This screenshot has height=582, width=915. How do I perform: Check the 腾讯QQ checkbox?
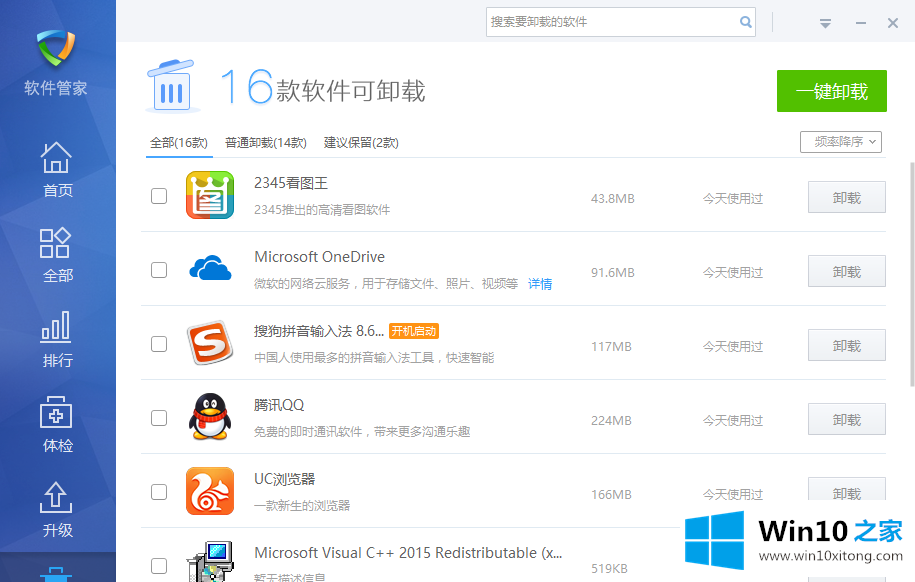(x=159, y=419)
